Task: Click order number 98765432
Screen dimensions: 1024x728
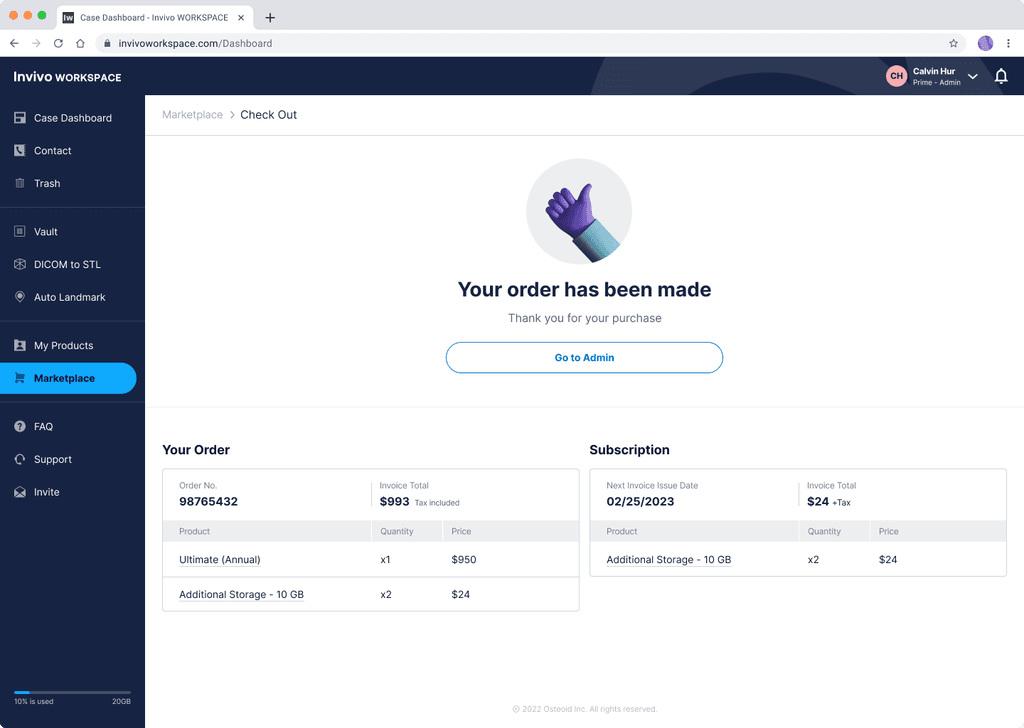Action: tap(208, 501)
